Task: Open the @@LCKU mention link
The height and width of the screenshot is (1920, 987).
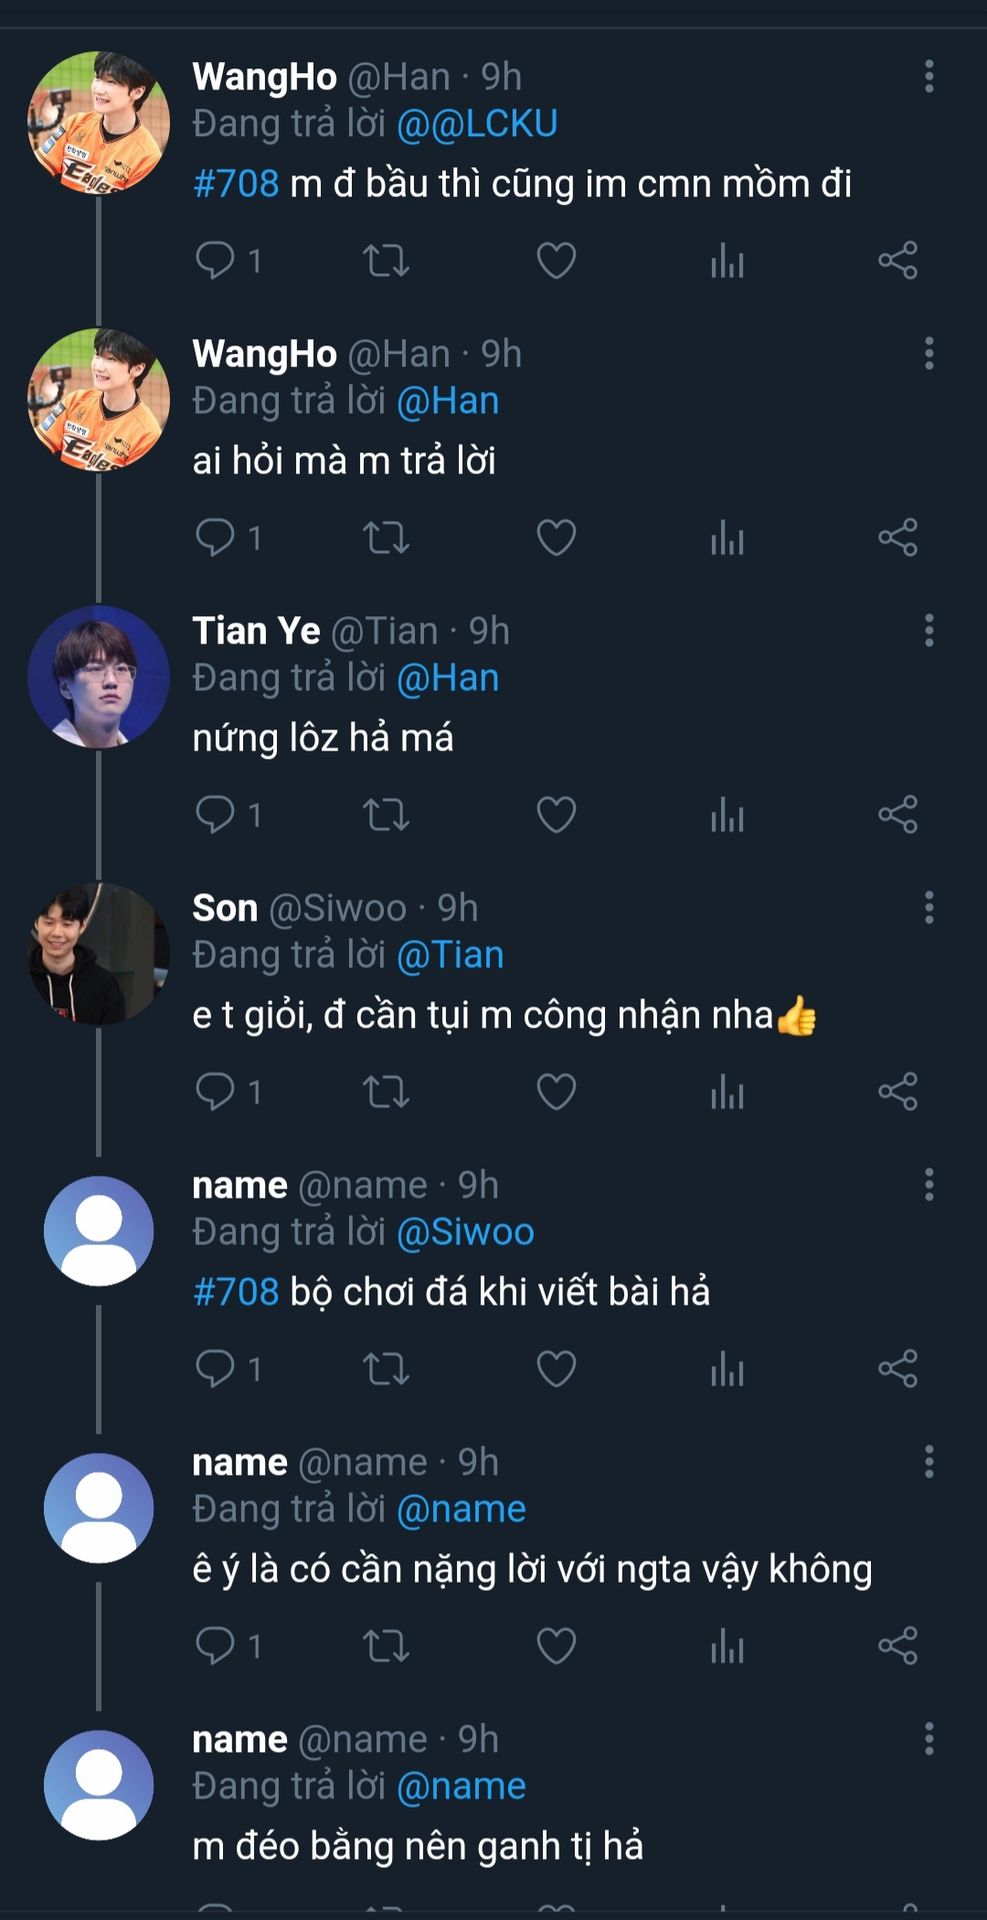Action: pos(477,124)
